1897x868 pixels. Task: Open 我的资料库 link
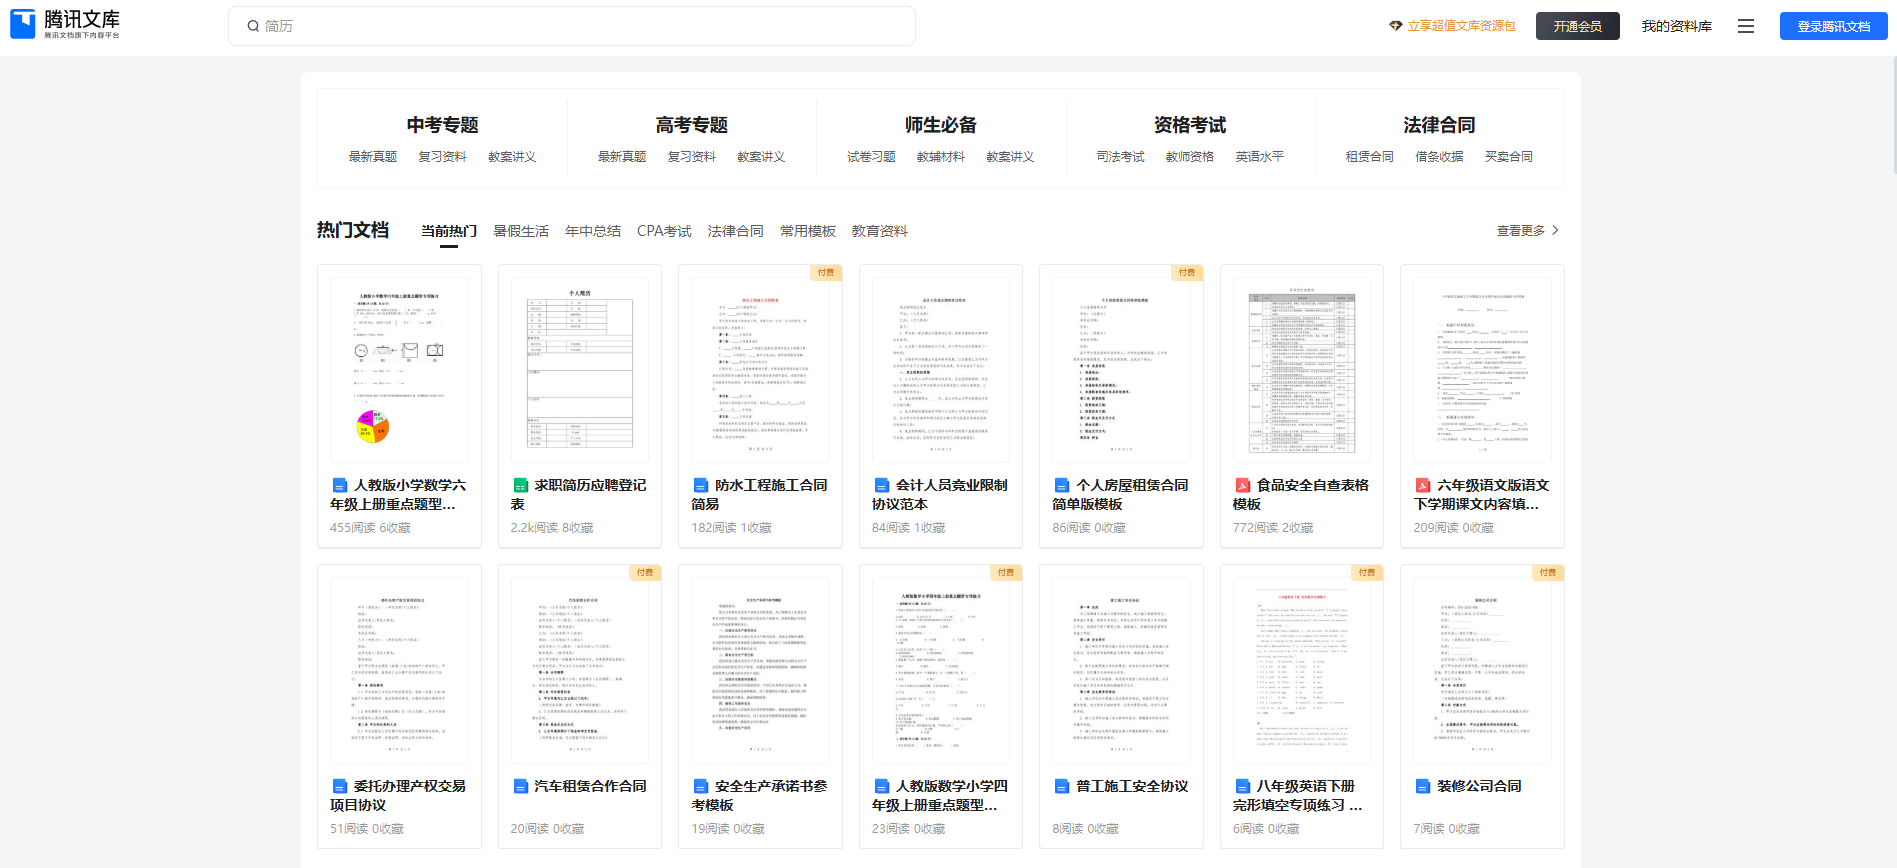coord(1677,26)
